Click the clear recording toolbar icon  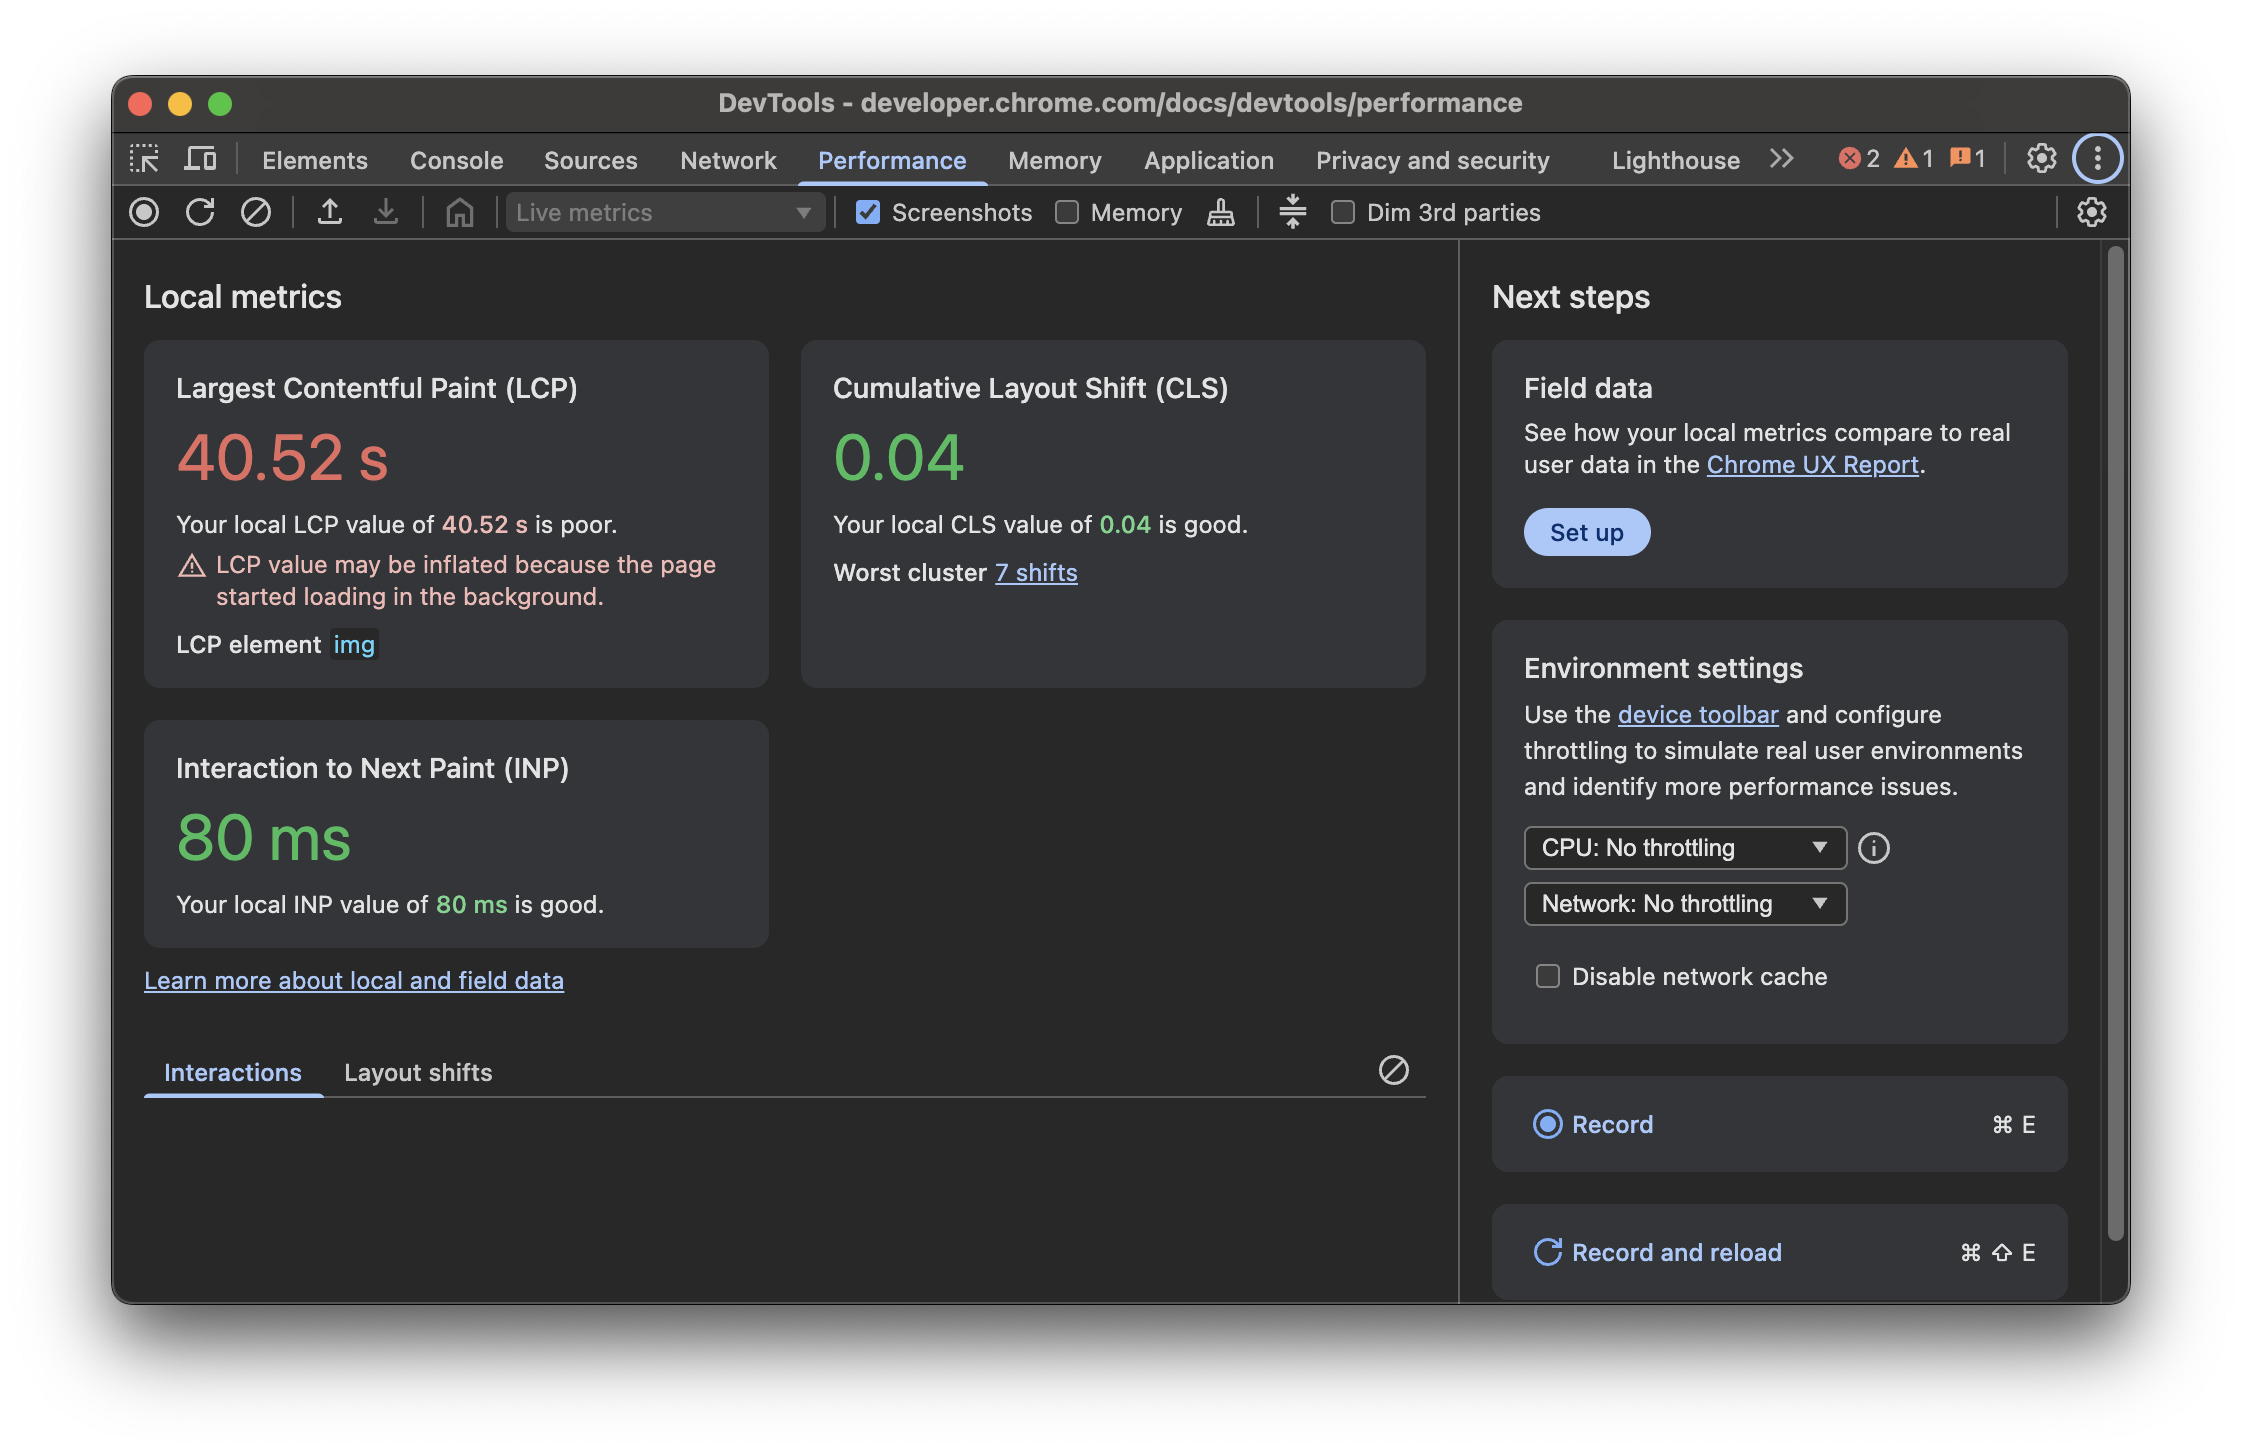256,212
